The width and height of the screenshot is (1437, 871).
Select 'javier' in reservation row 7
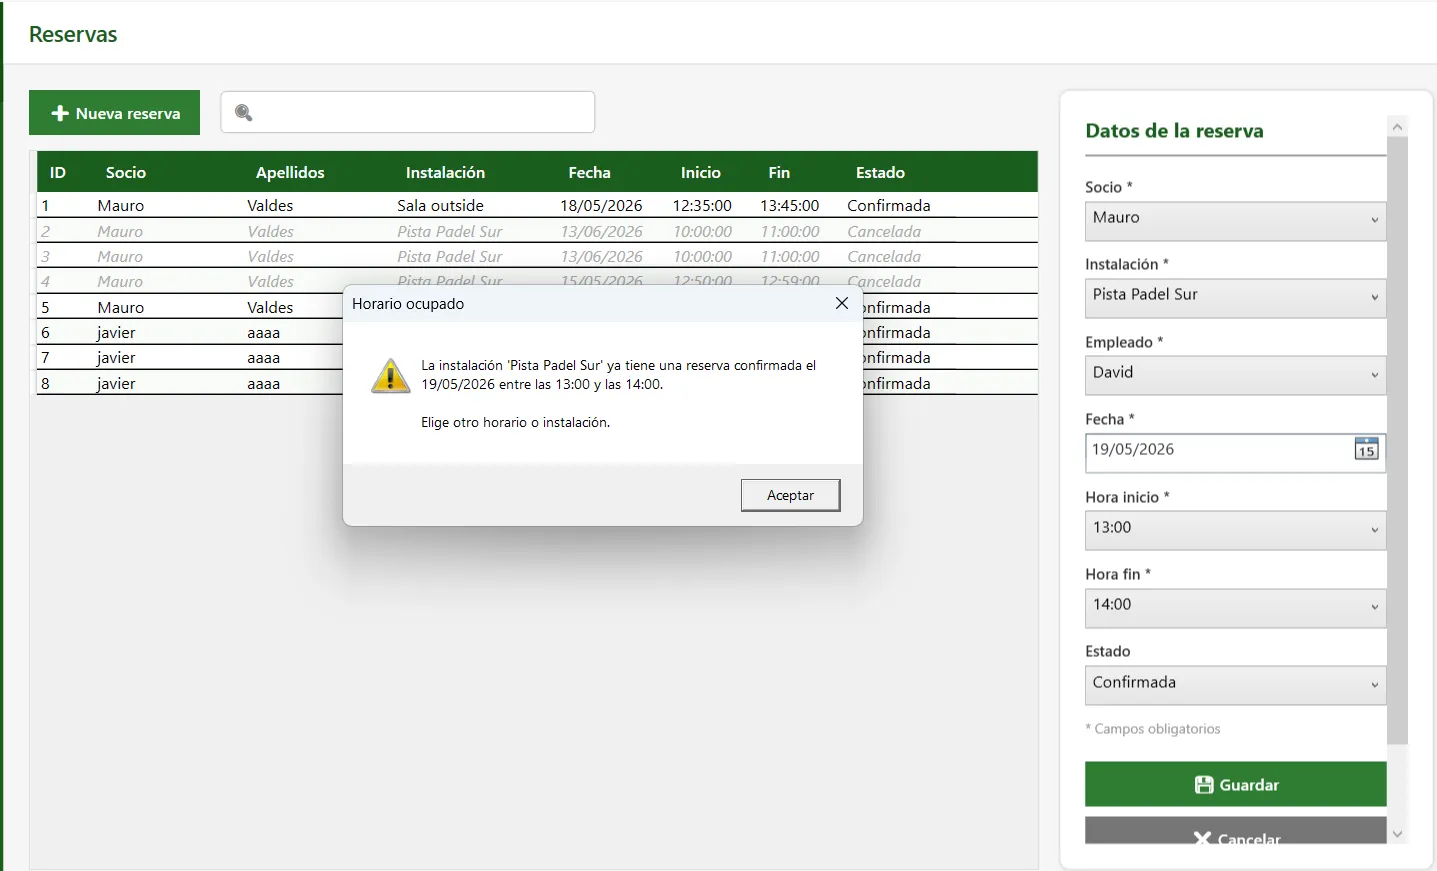click(x=116, y=357)
